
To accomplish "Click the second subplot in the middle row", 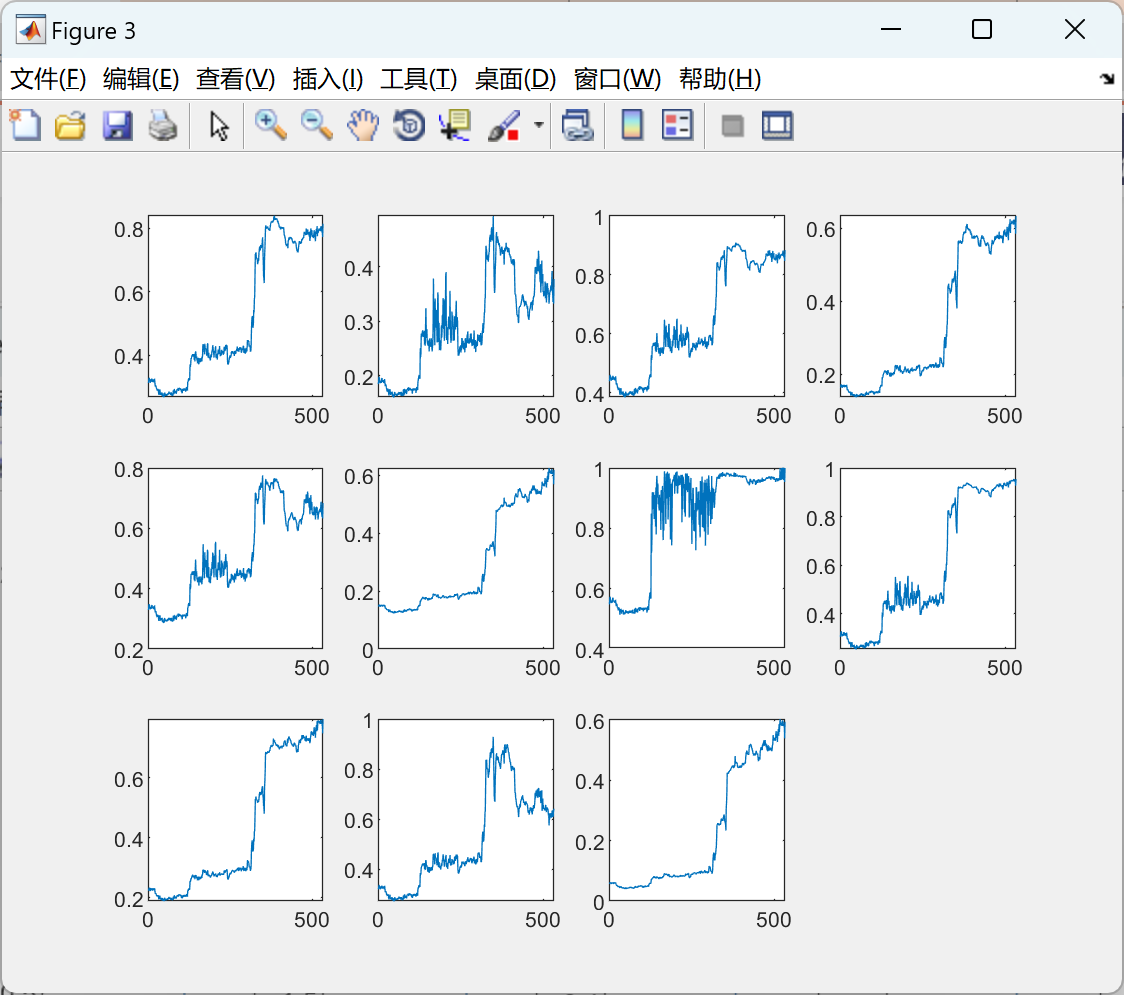I will pyautogui.click(x=466, y=558).
